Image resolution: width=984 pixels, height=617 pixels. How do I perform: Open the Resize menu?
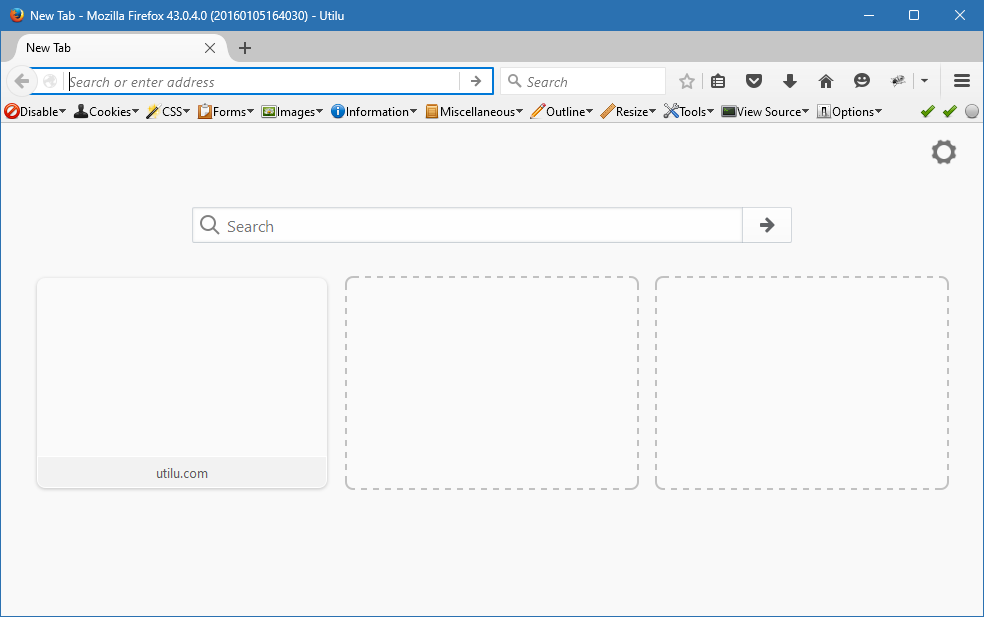tap(628, 112)
